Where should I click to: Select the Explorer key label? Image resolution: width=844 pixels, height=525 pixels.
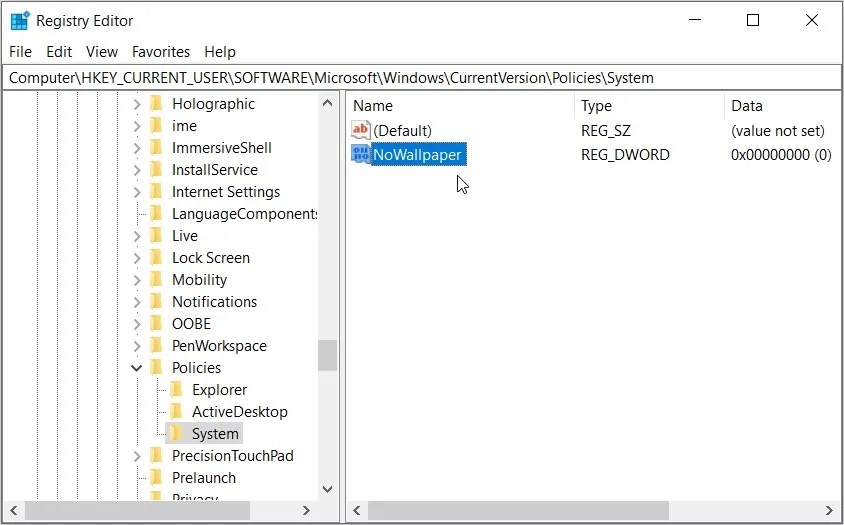click(220, 389)
